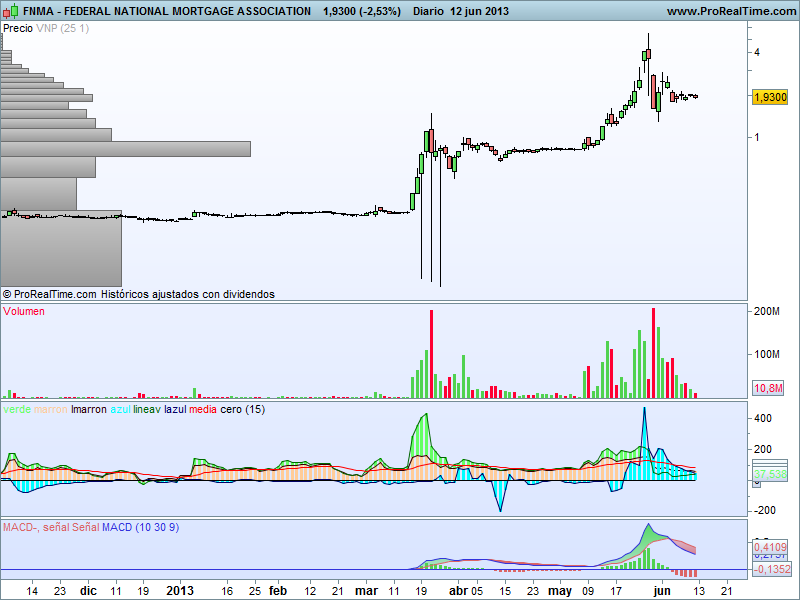Click the dic month label on time axis
The image size is (800, 600).
coord(88,590)
